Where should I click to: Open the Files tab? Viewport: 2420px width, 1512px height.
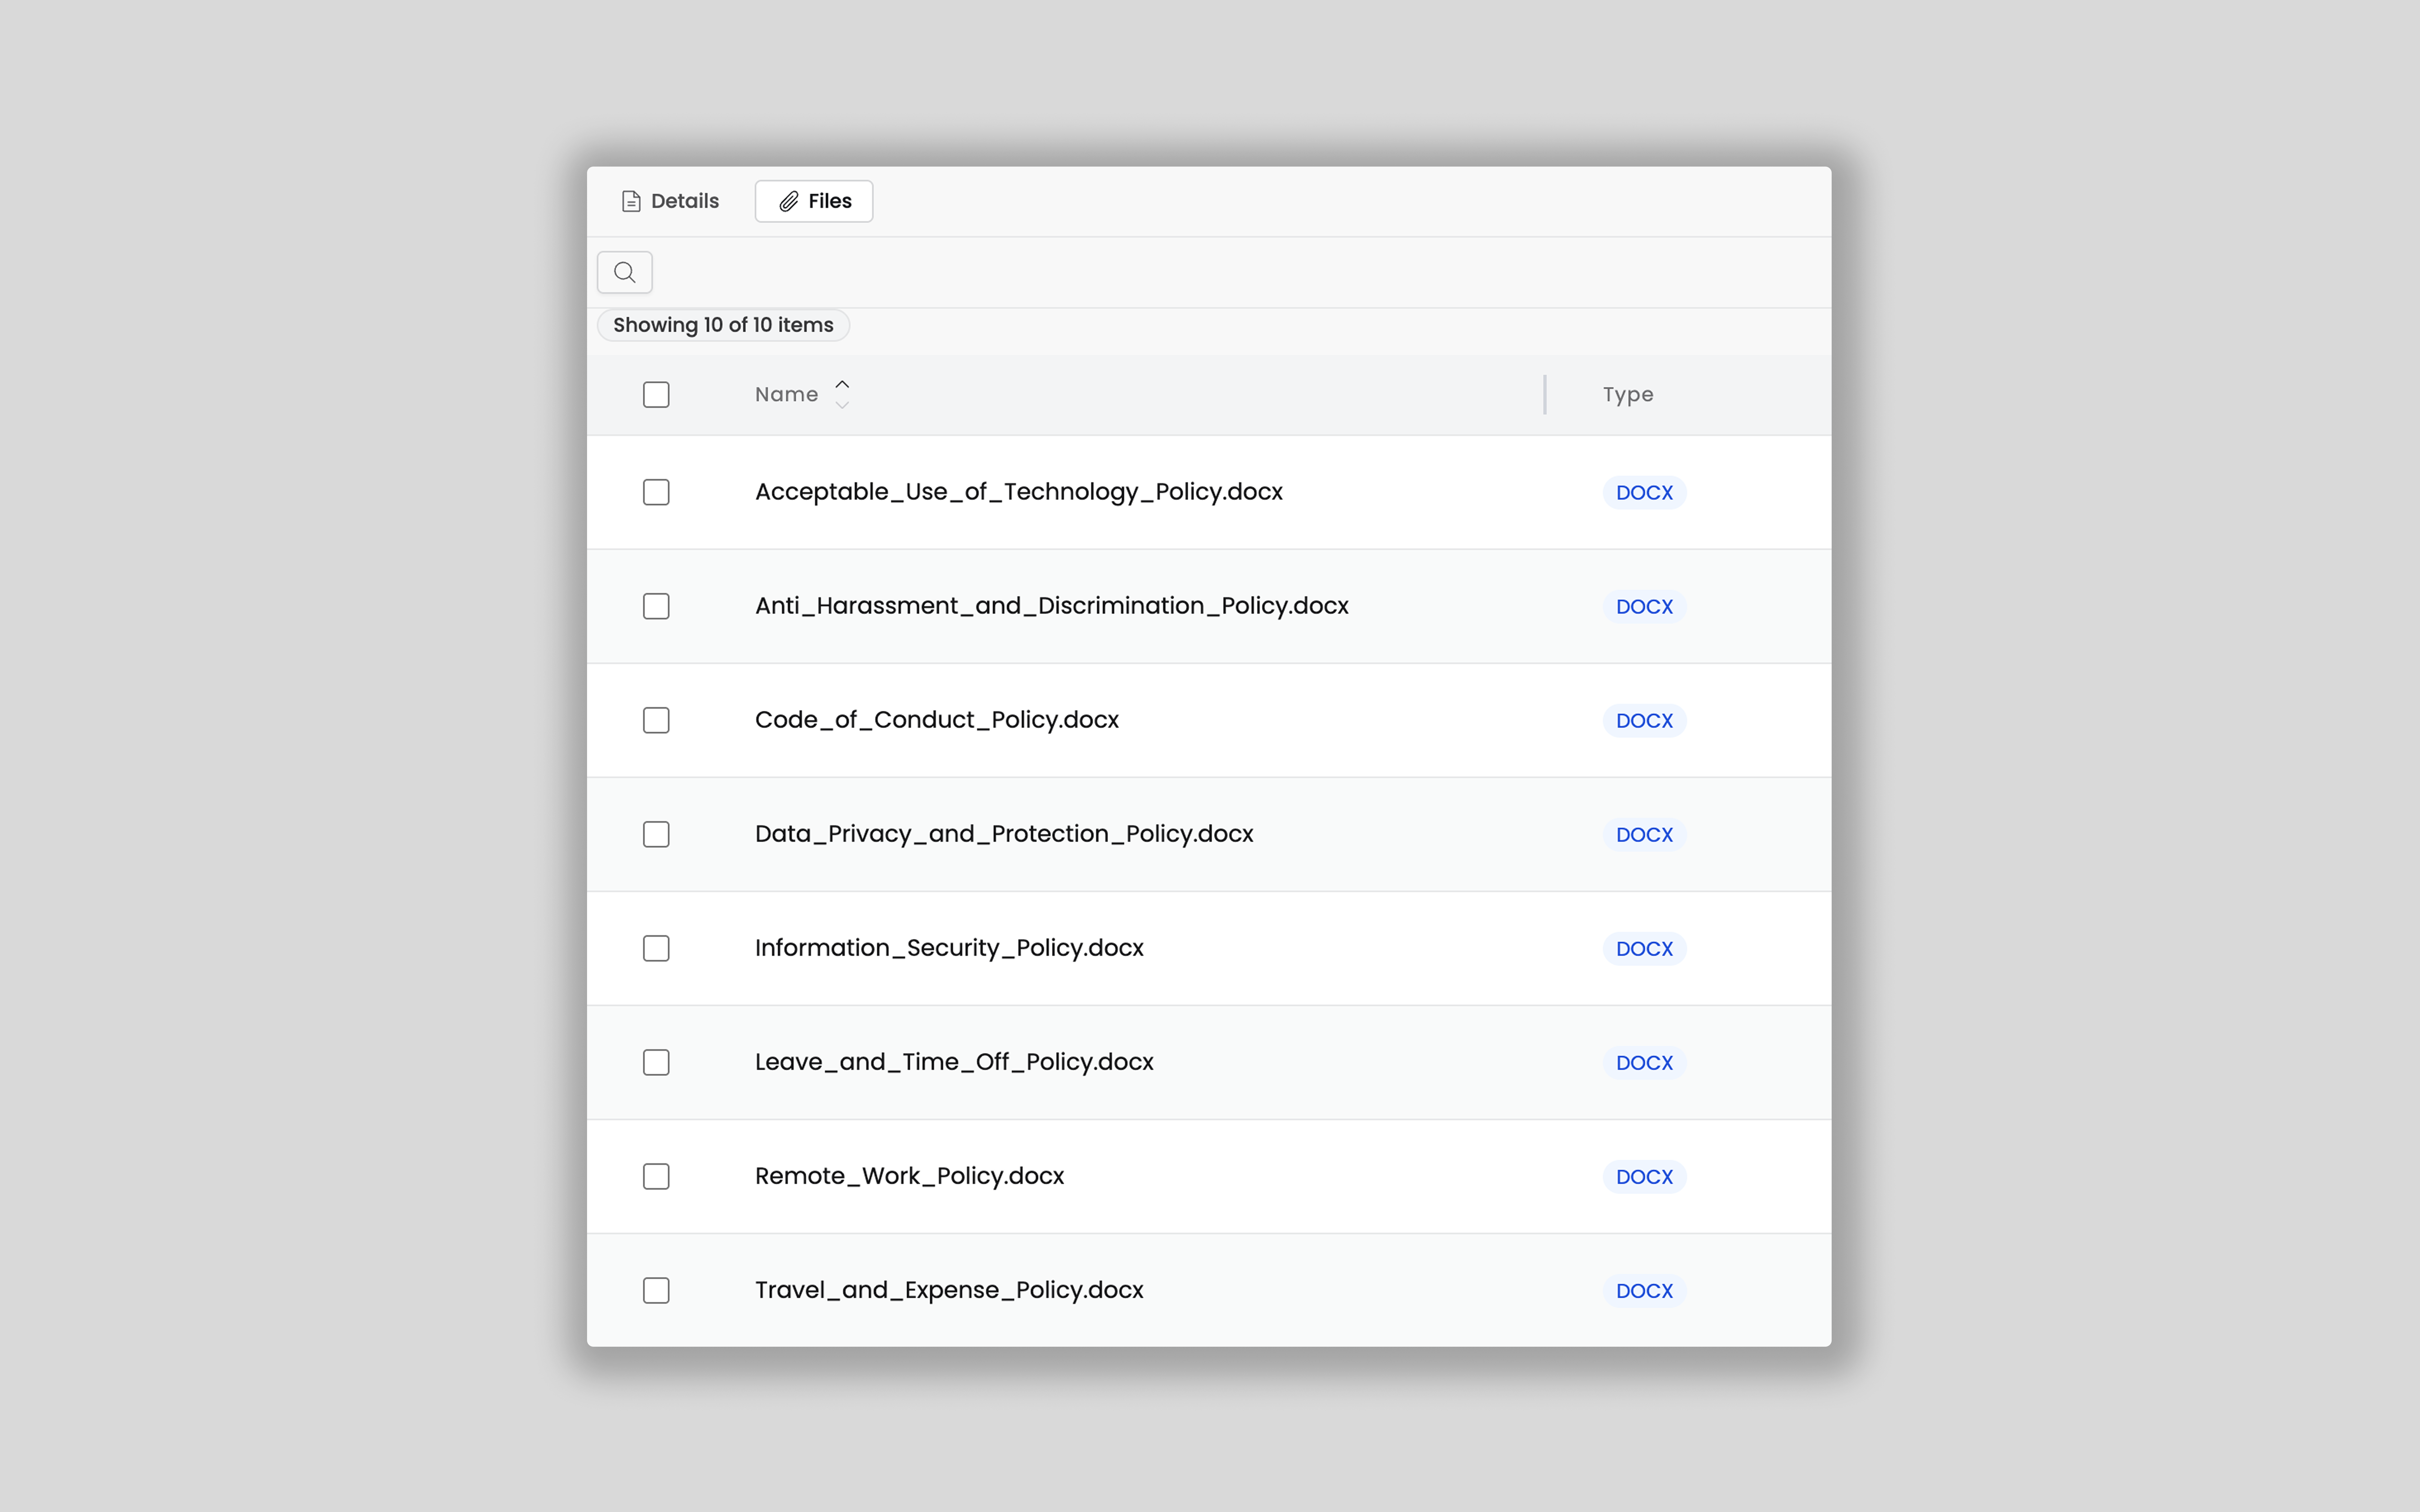(814, 201)
